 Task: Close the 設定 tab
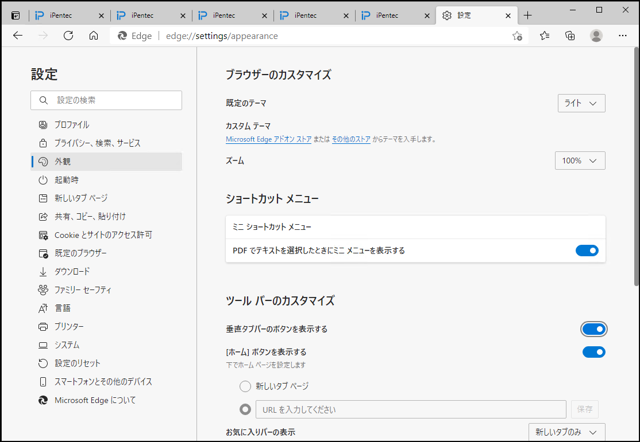(508, 16)
